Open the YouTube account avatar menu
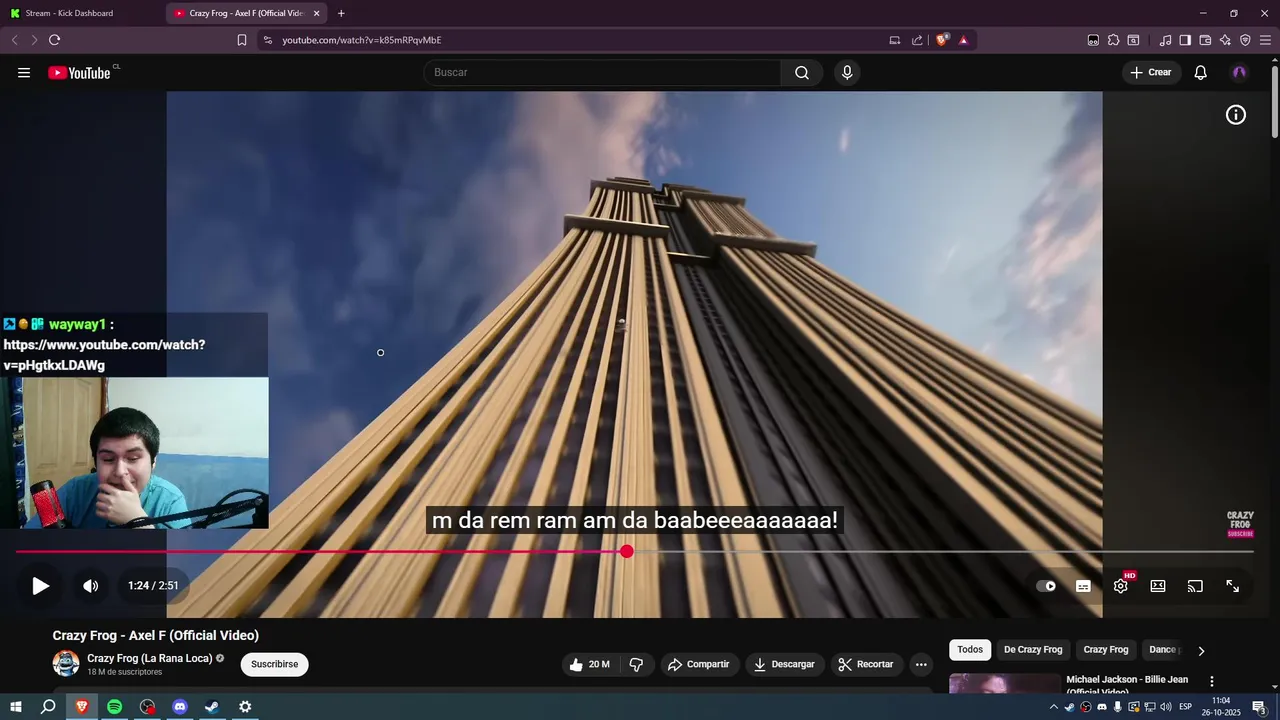Viewport: 1280px width, 720px height. click(1239, 72)
